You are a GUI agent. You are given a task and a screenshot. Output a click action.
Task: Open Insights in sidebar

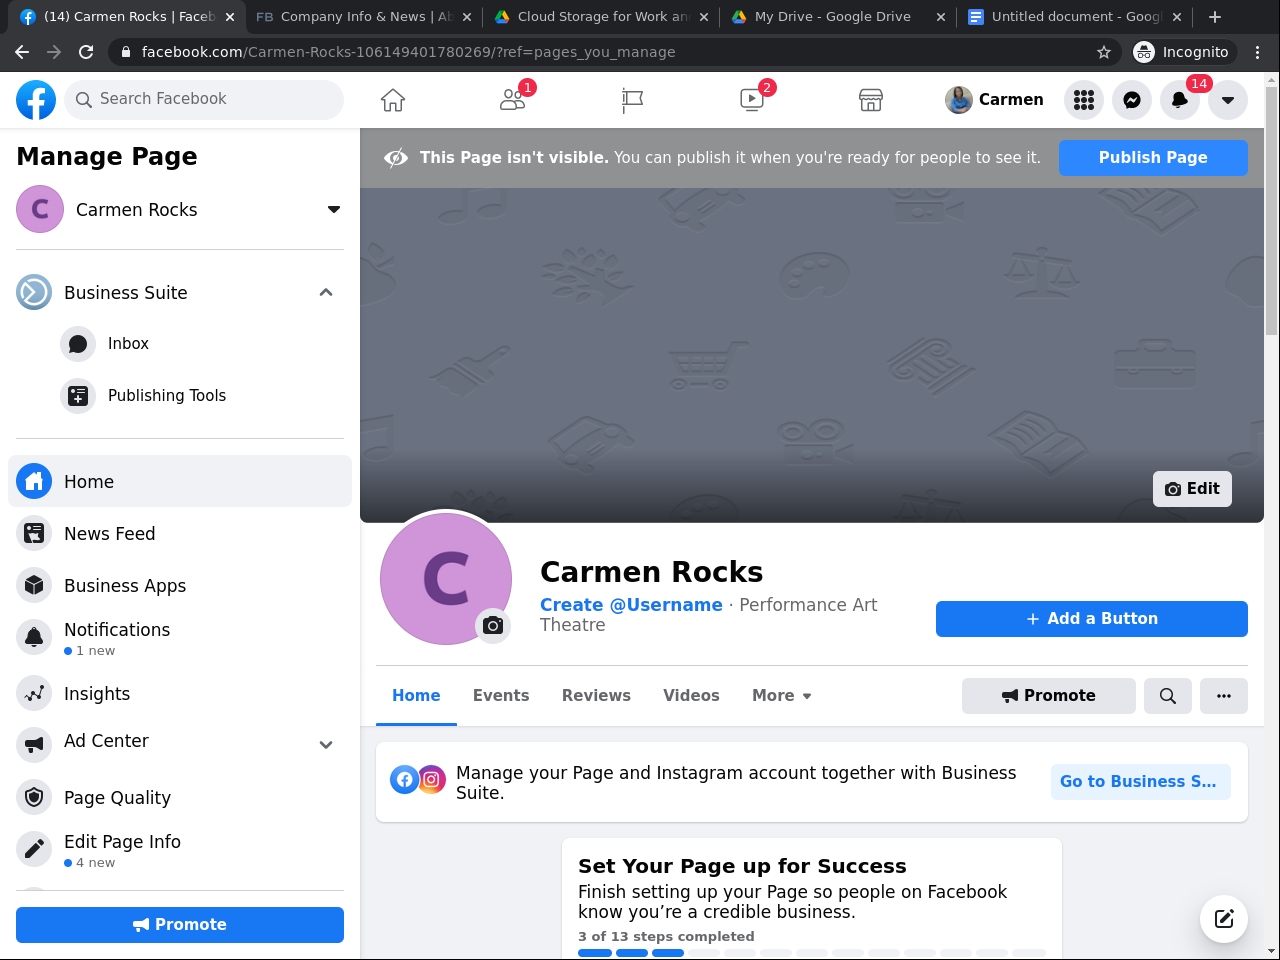tap(180, 693)
